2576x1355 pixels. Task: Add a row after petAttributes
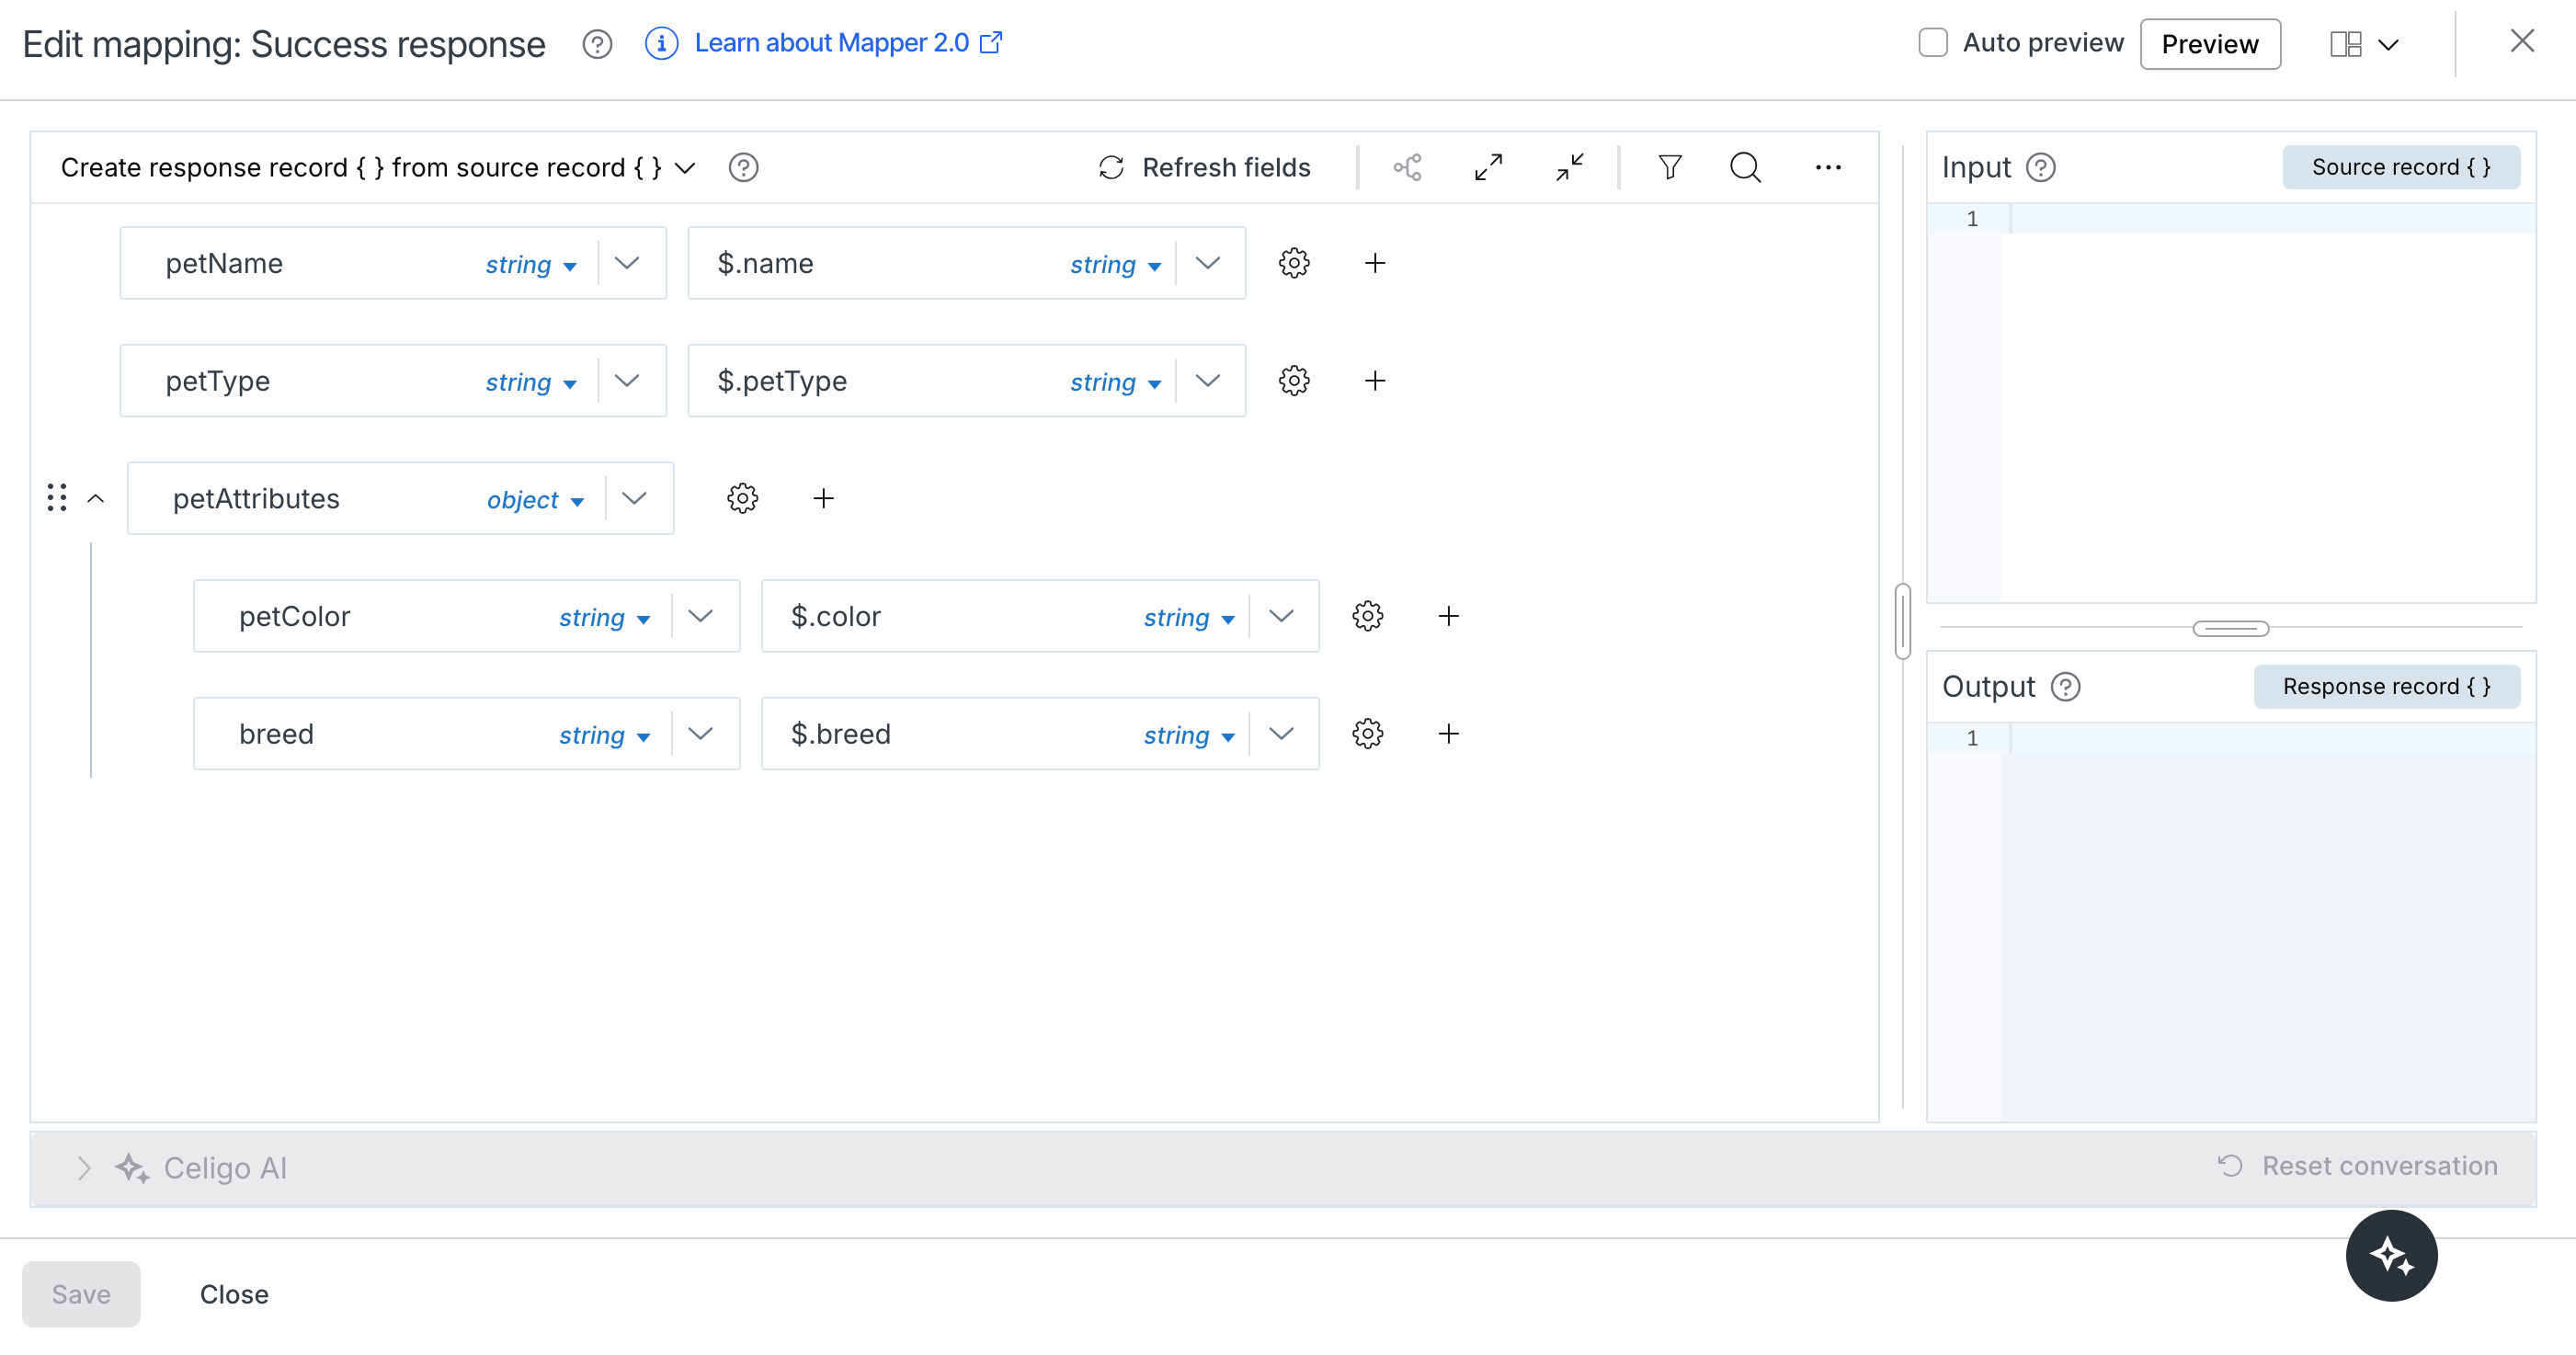pyautogui.click(x=823, y=498)
